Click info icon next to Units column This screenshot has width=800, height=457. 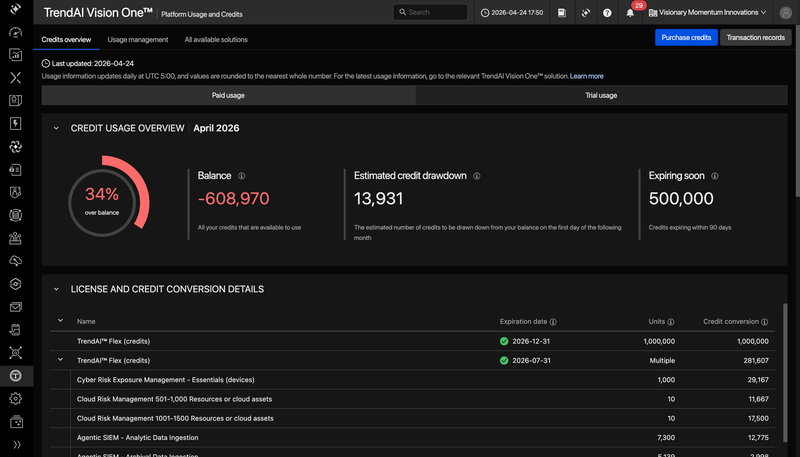[671, 322]
